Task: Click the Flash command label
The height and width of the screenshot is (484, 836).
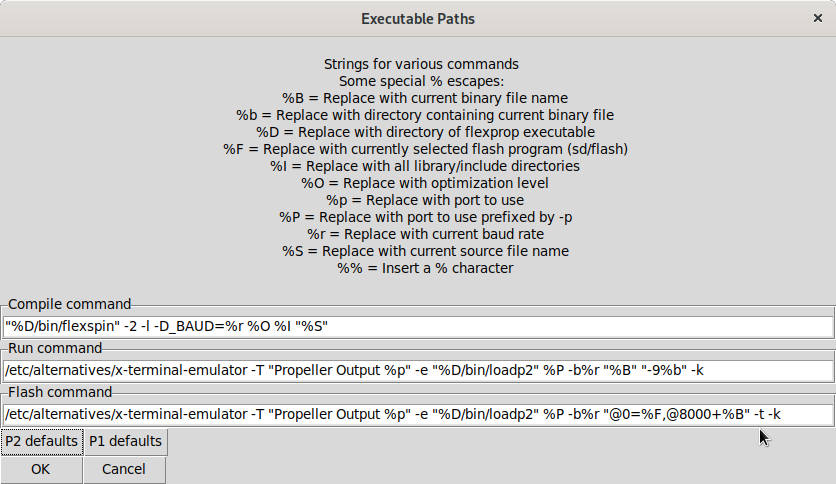Action: coord(59,392)
